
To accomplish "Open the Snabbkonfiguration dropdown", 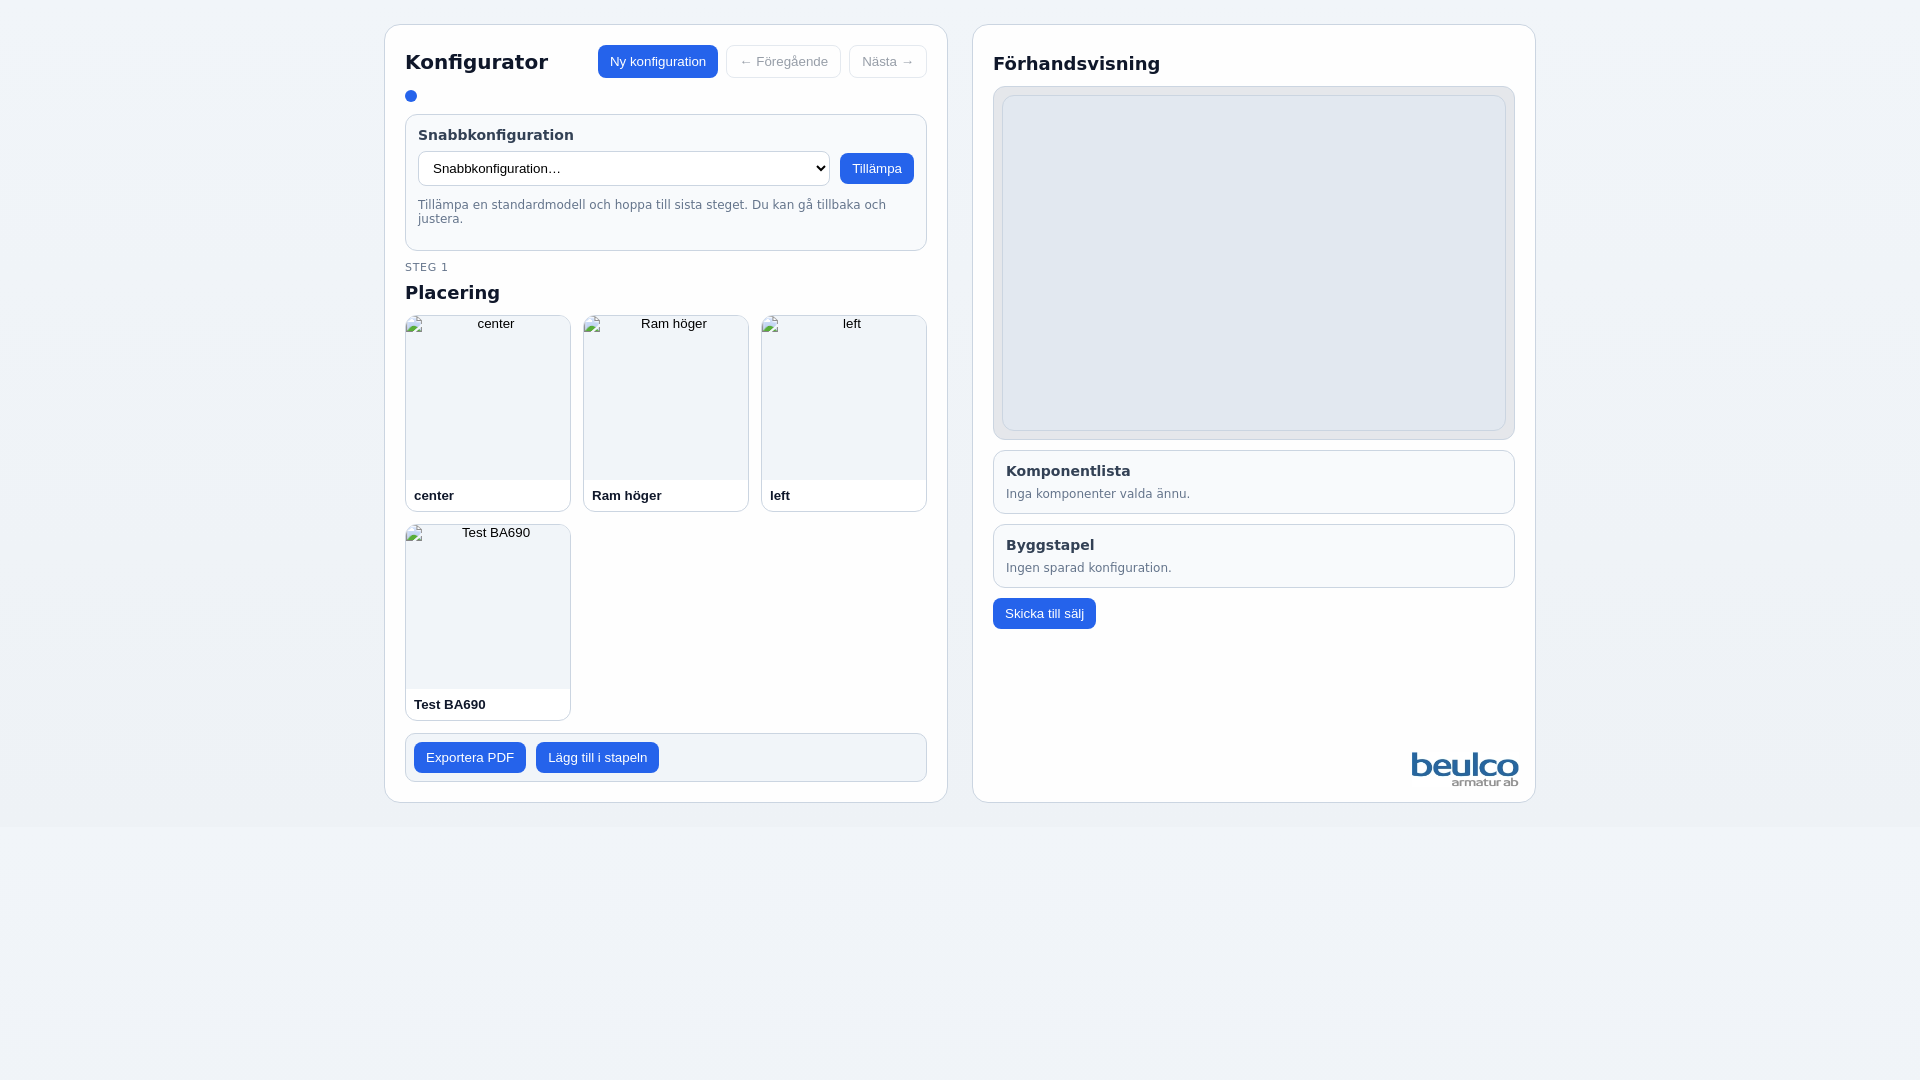I will 624,169.
